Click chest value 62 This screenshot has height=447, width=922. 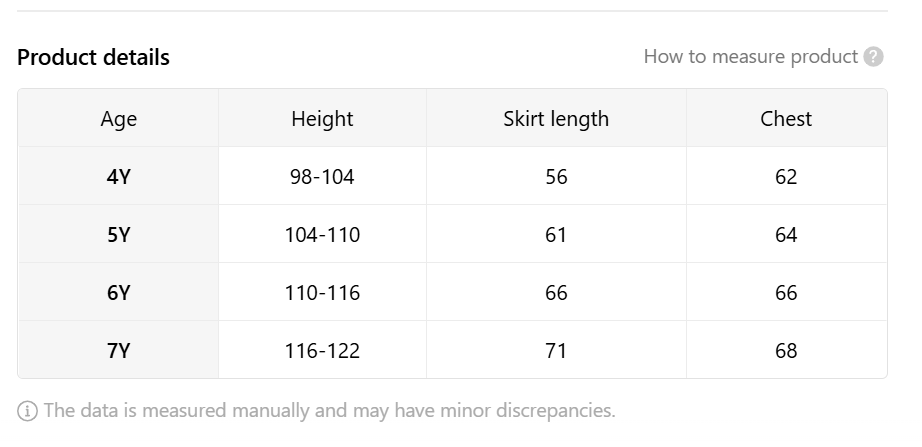click(x=786, y=176)
